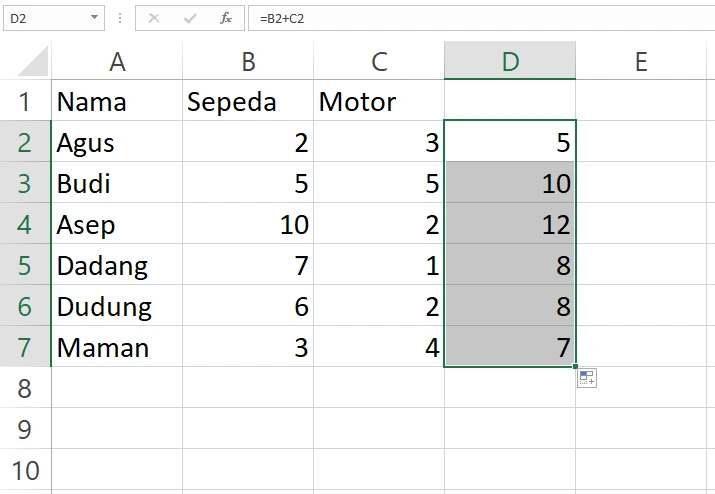The image size is (715, 494).
Task: Click the cell containing Nama
Action: 117,101
